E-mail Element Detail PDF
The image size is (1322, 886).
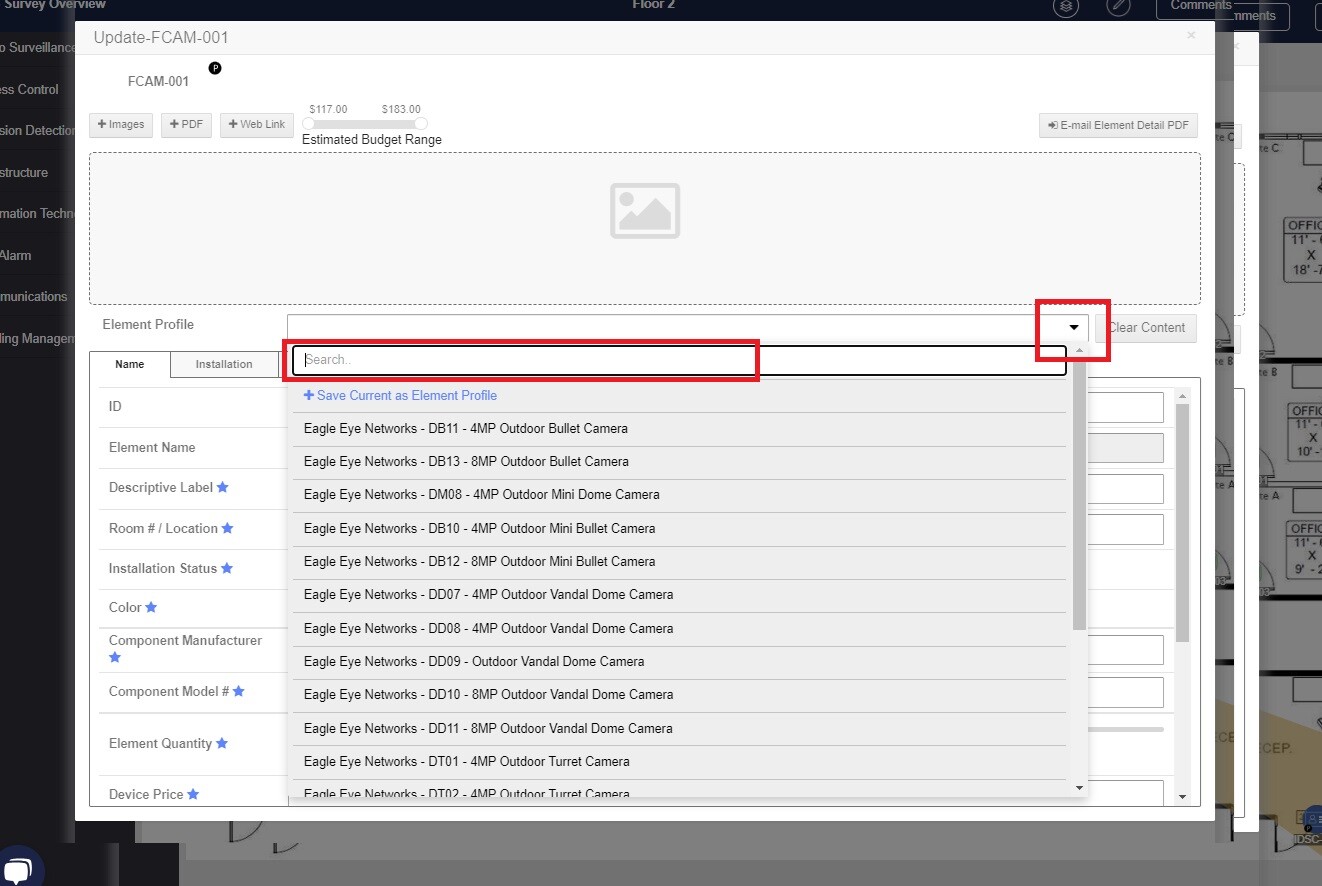[1118, 126]
